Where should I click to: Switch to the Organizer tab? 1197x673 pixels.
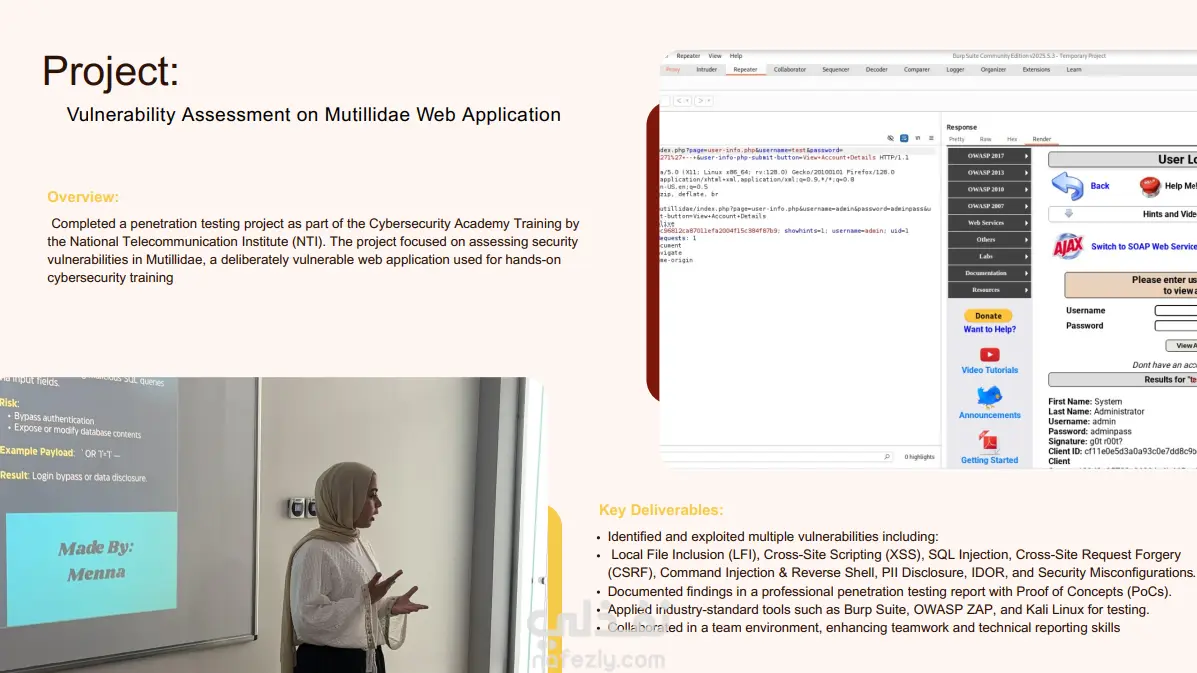pos(993,69)
